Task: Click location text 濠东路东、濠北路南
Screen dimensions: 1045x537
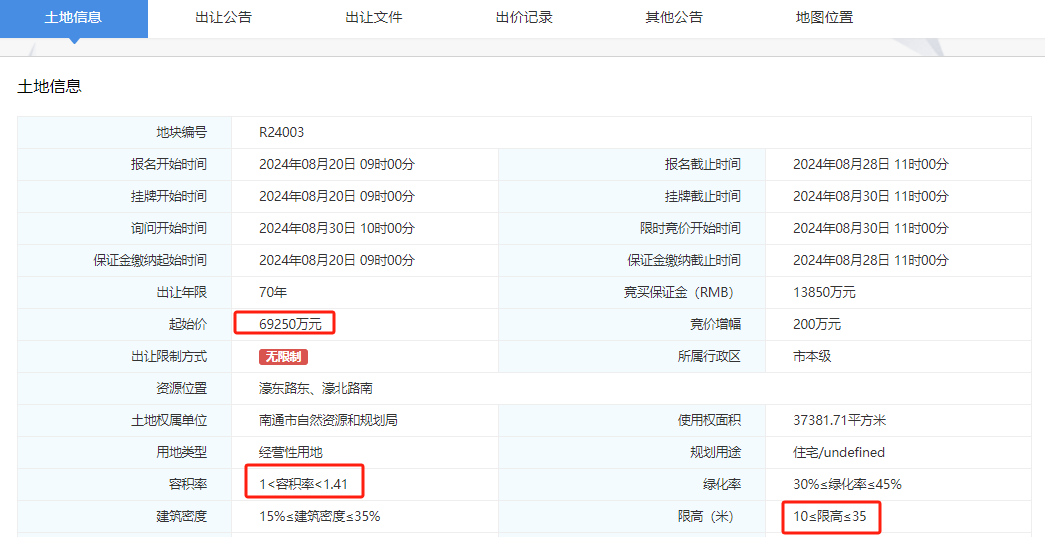Action: 316,388
